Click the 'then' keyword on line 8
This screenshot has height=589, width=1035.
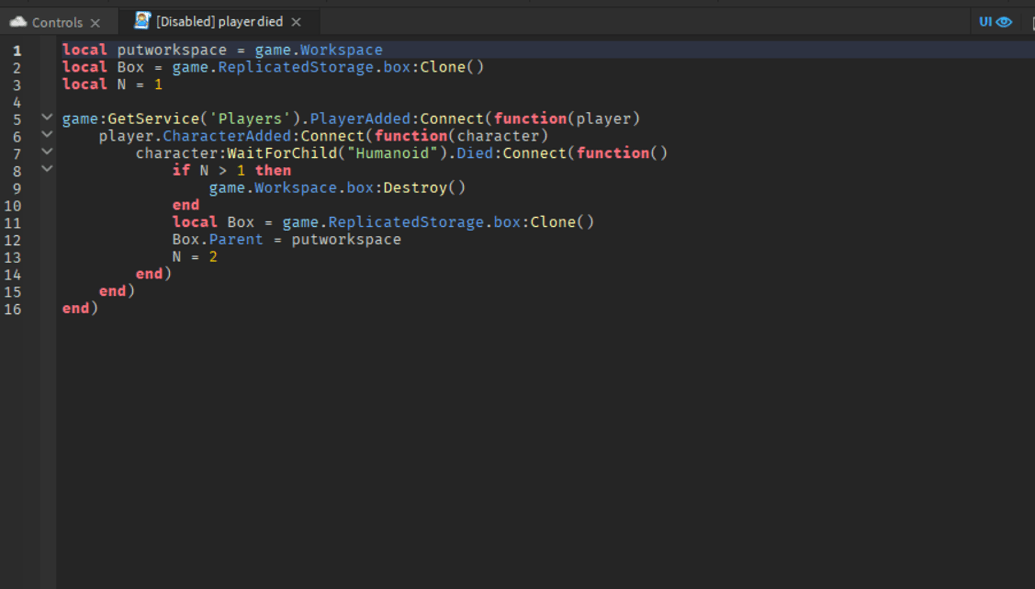click(273, 170)
